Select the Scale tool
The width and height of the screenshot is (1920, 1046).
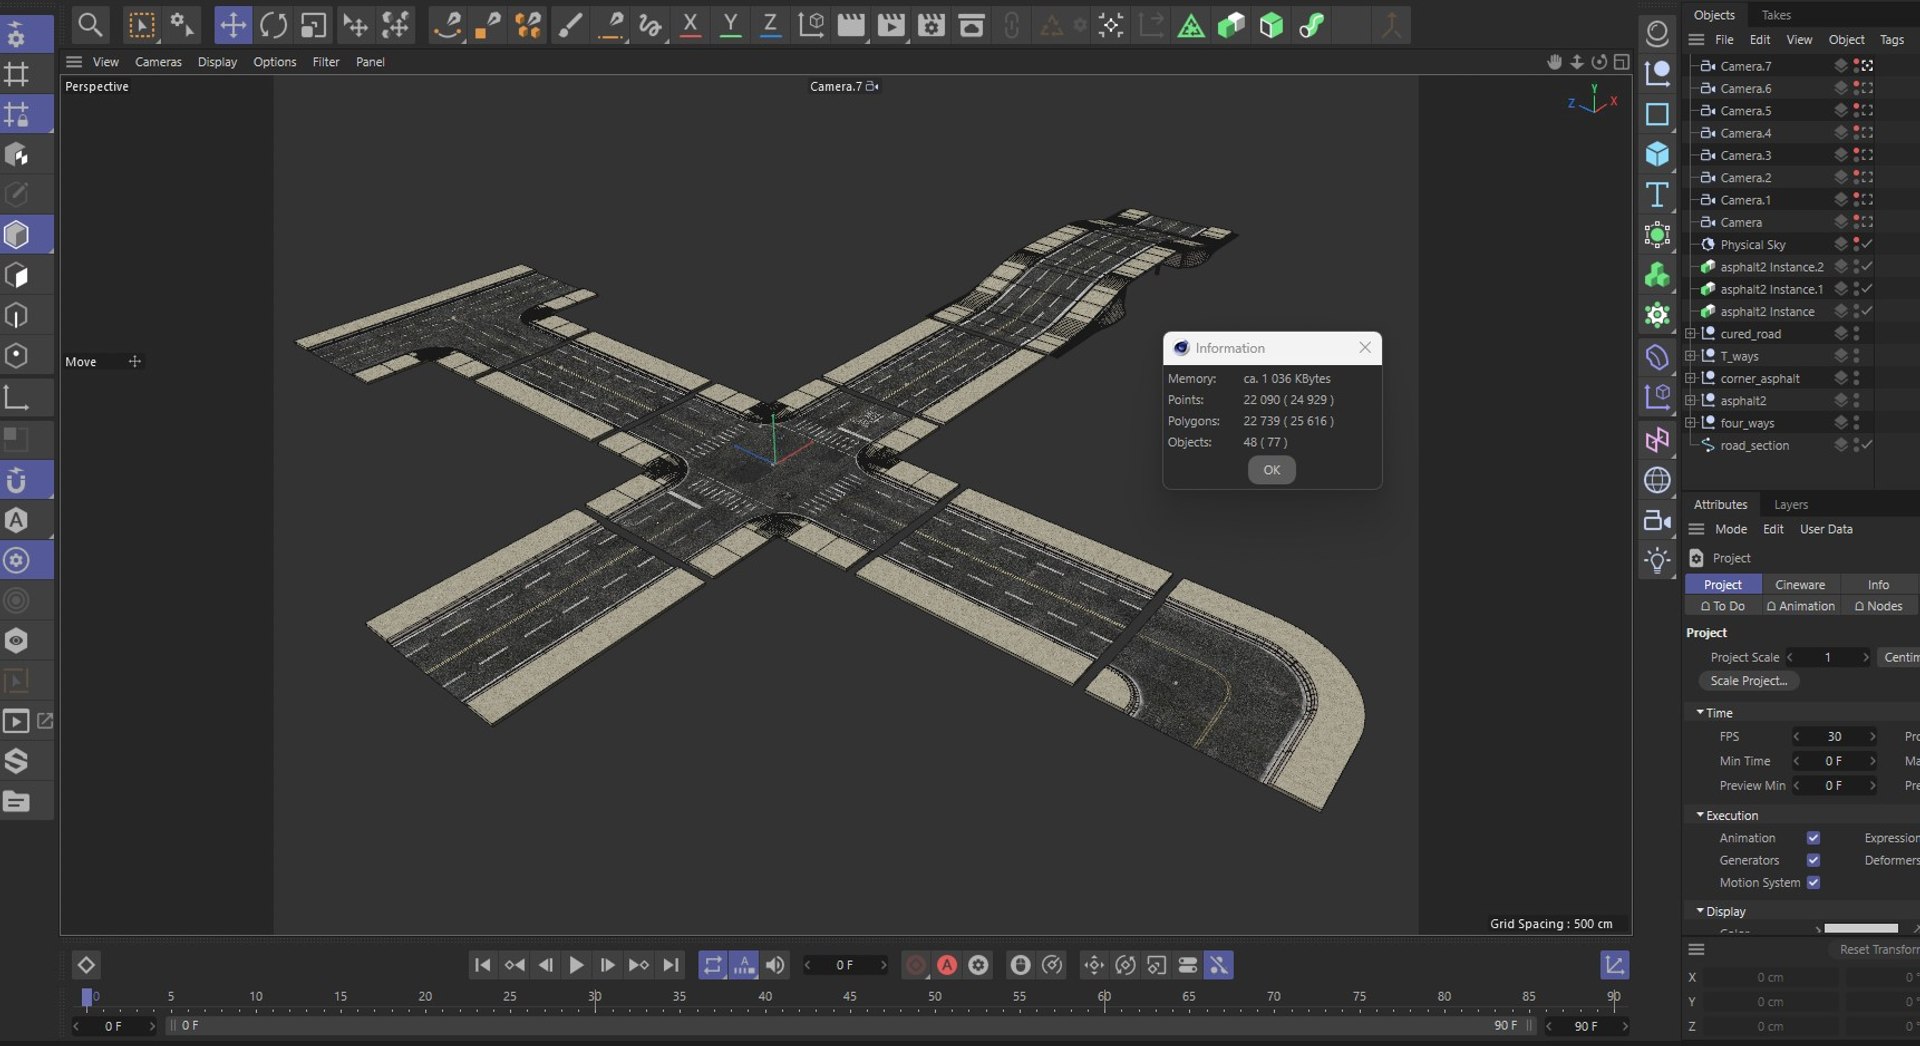[x=313, y=25]
